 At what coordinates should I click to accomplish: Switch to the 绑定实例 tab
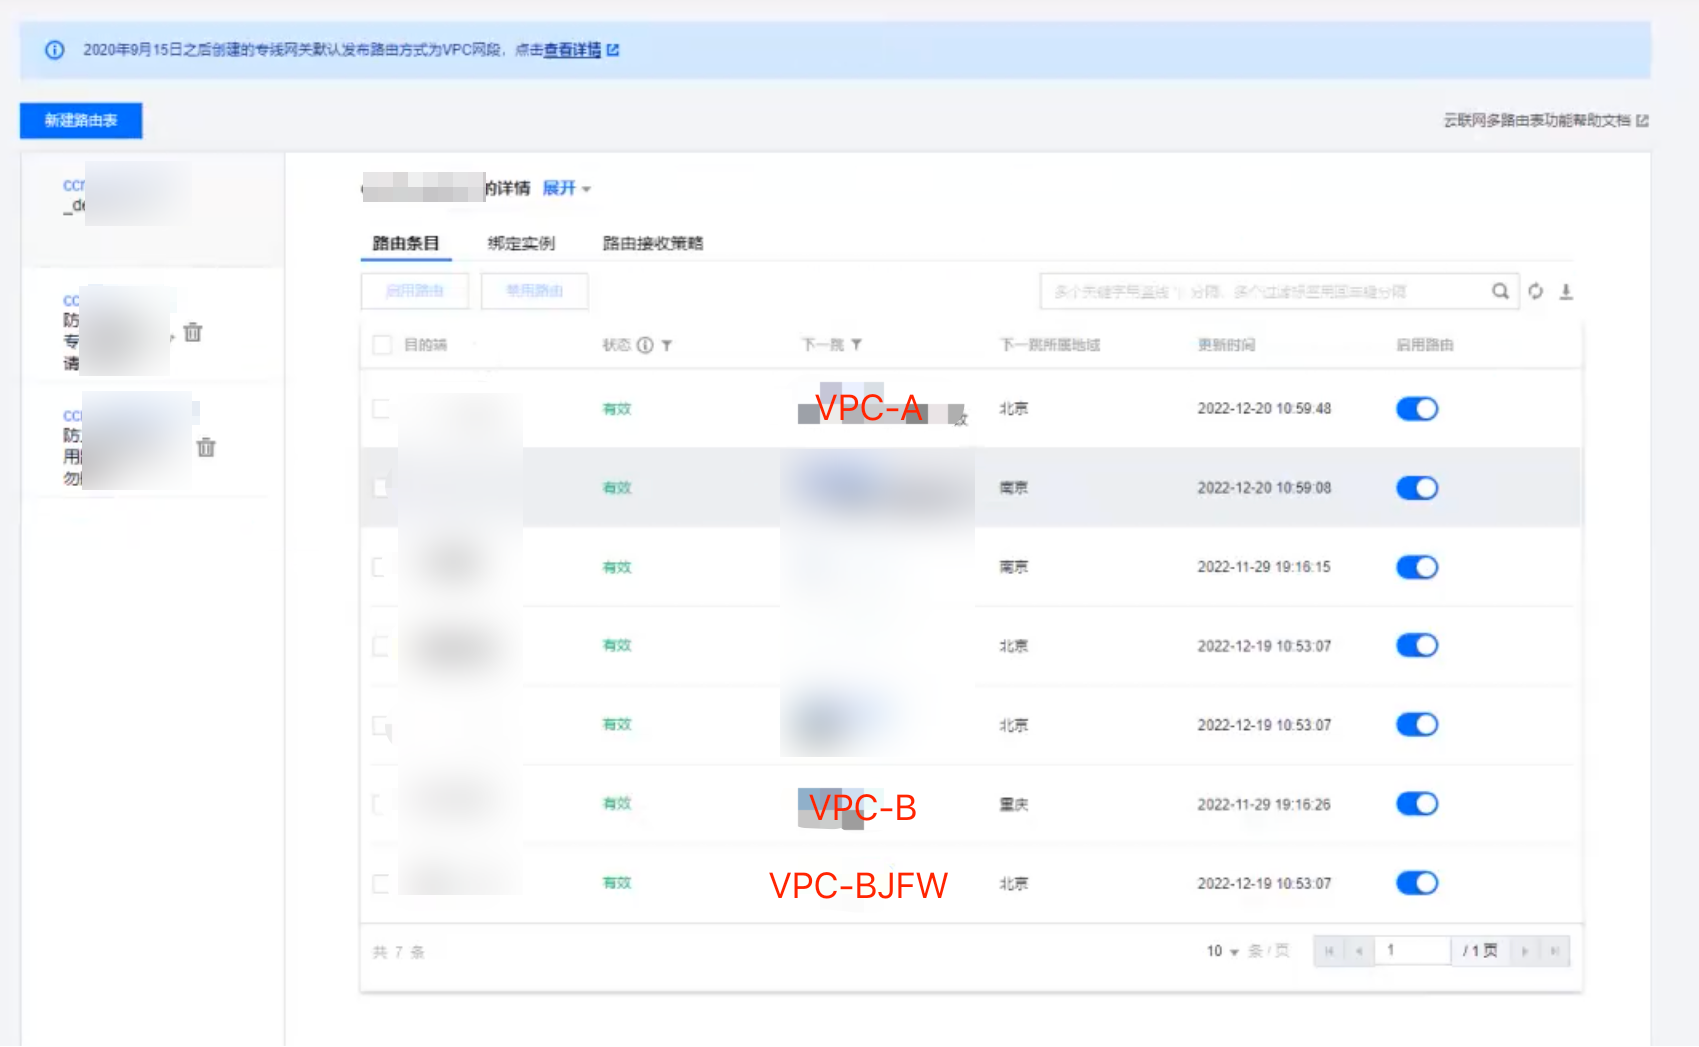[521, 243]
